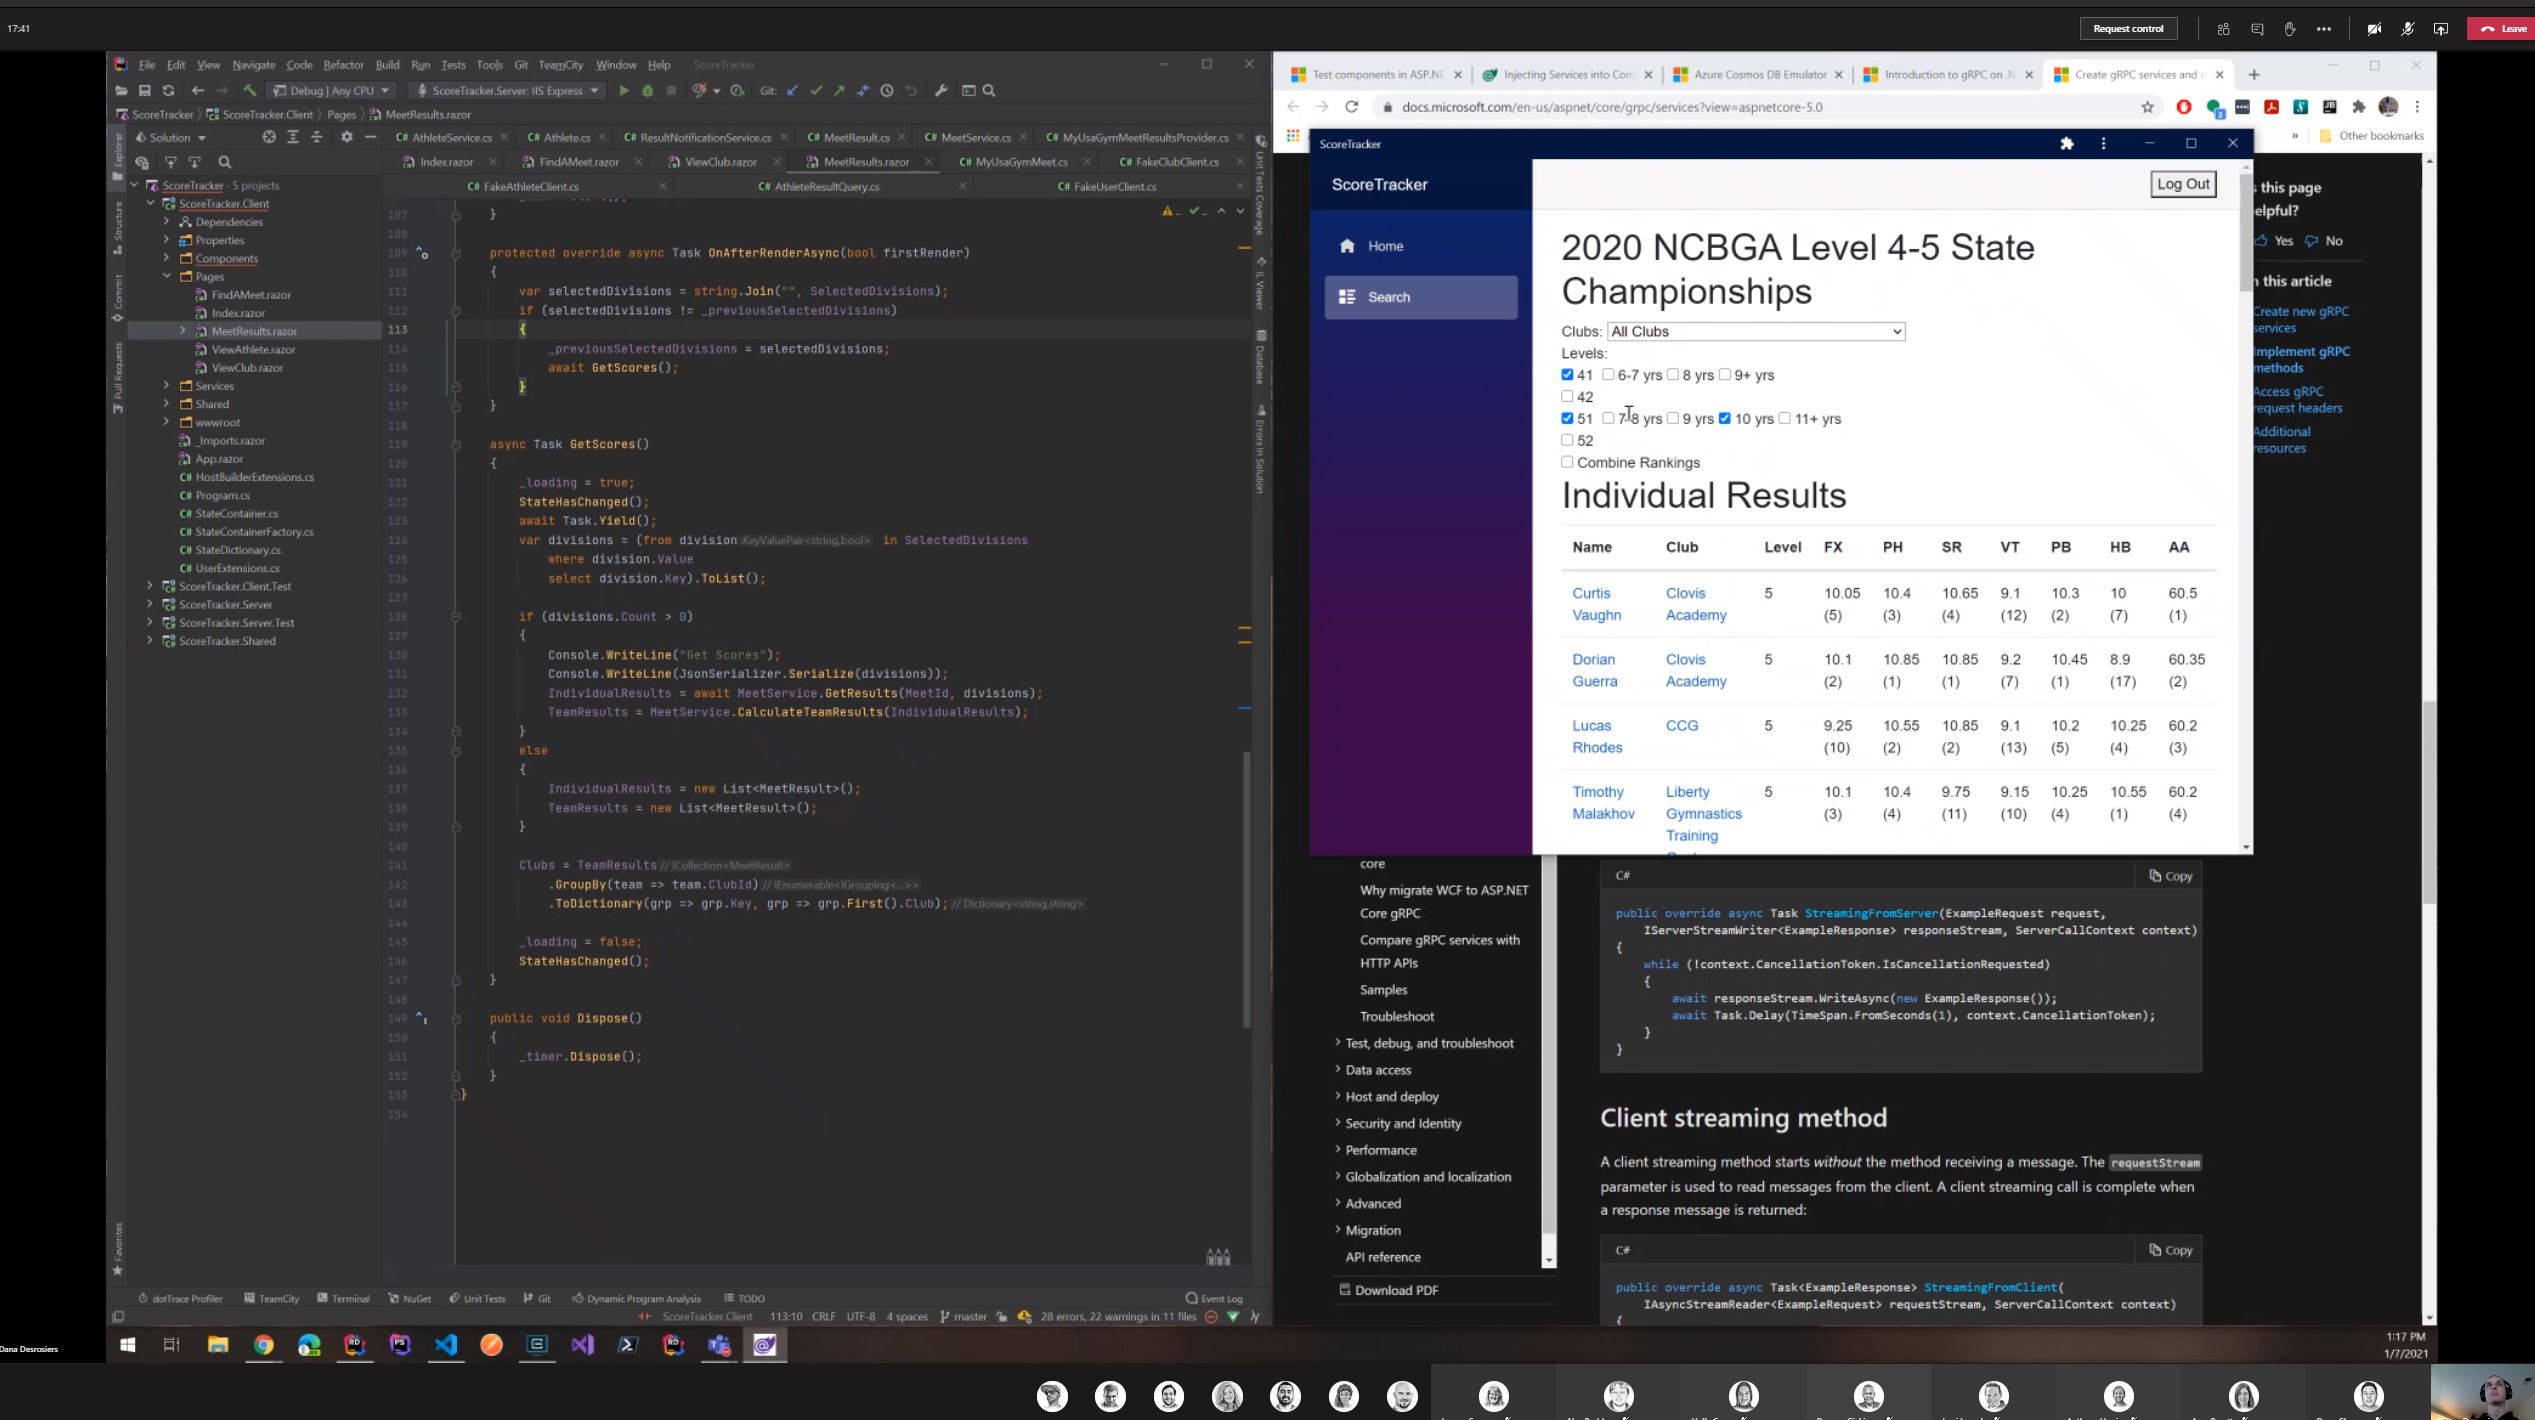The width and height of the screenshot is (2535, 1420).
Task: Open Chrome from the Windows taskbar
Action: (263, 1345)
